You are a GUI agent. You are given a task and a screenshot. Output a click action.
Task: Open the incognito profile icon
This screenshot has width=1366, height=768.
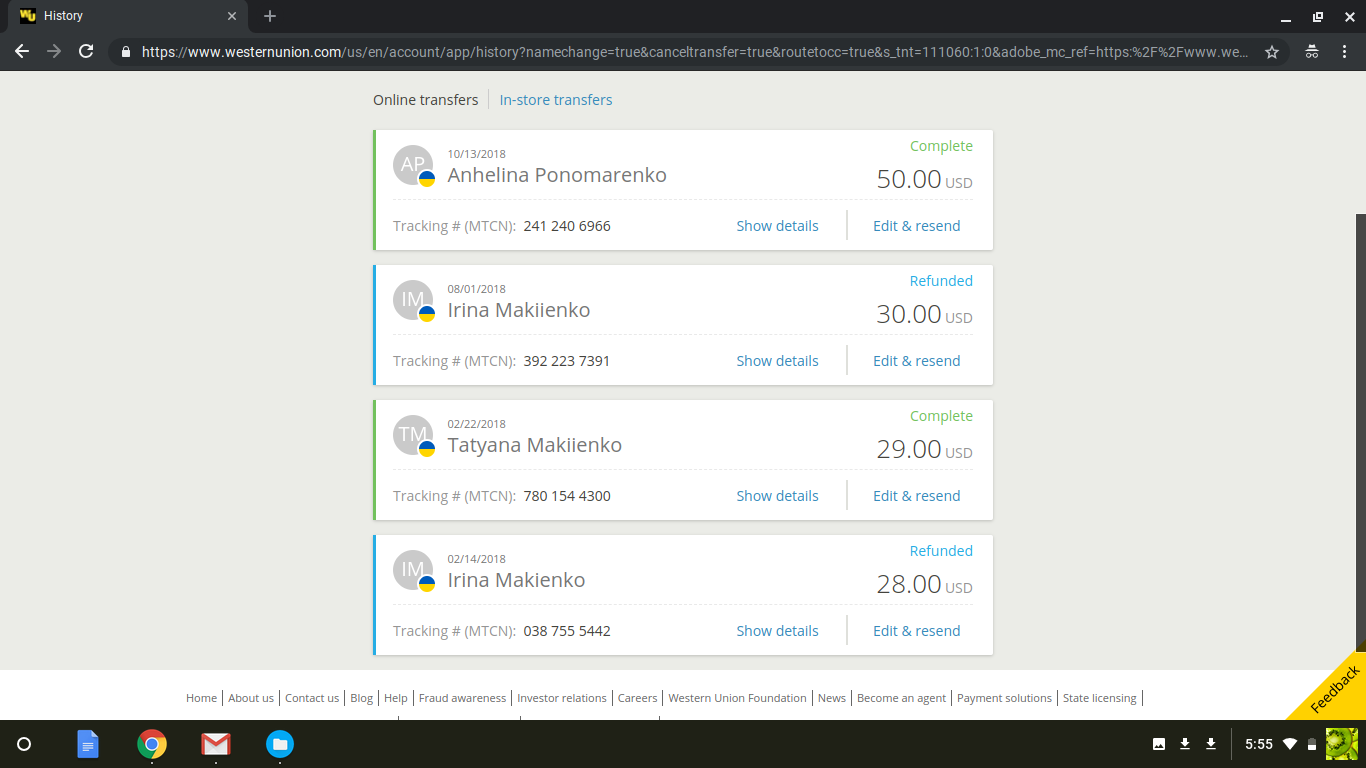click(1311, 52)
